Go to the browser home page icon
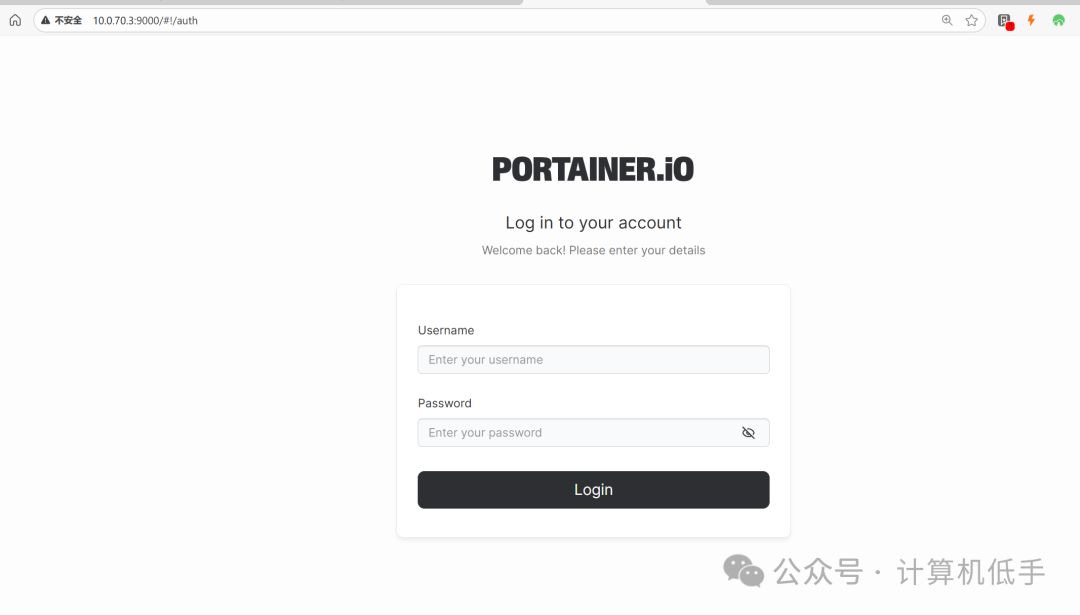 [15, 21]
